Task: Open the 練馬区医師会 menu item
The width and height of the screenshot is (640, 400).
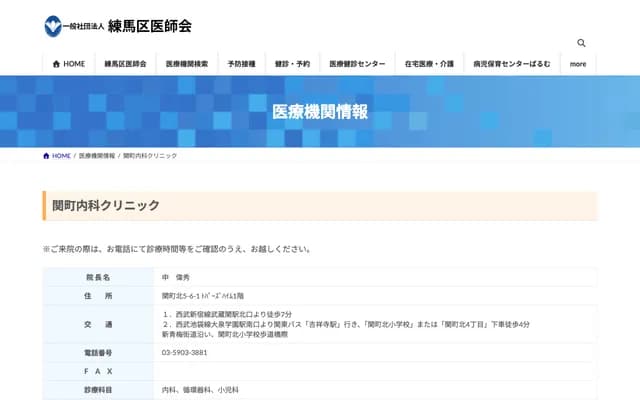Action: coord(125,63)
